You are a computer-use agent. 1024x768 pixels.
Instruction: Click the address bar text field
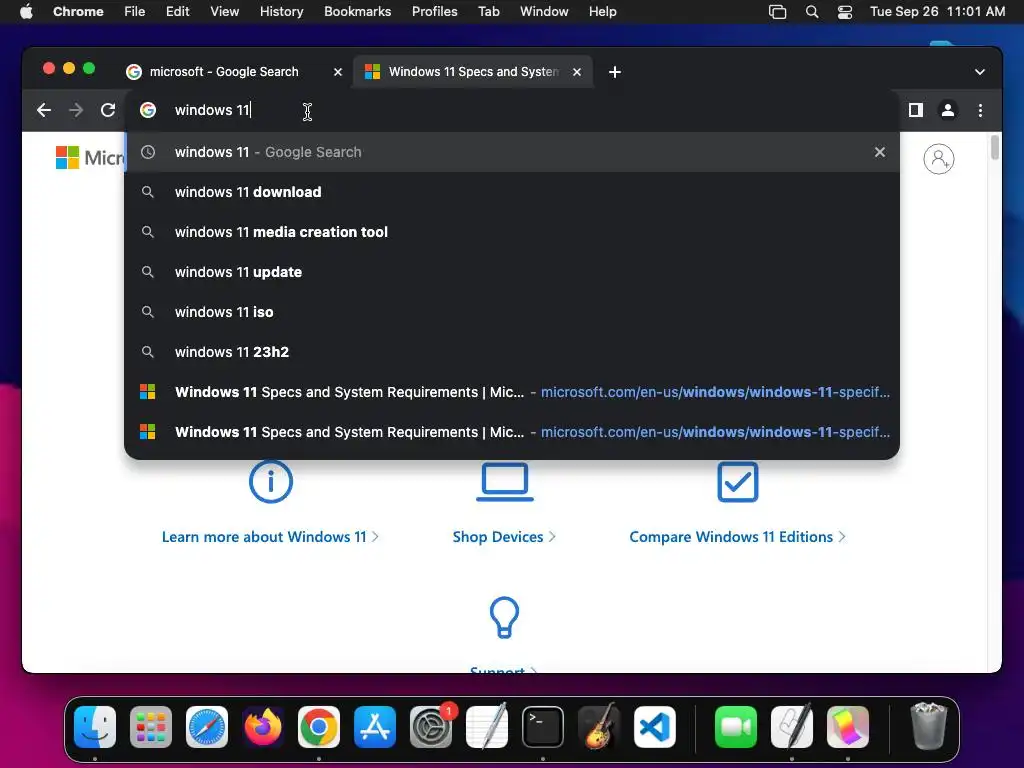[511, 110]
